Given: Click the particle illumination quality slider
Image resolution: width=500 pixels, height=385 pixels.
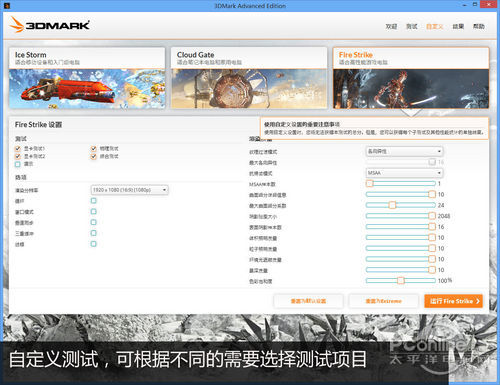Looking at the screenshot, I should tap(401, 248).
